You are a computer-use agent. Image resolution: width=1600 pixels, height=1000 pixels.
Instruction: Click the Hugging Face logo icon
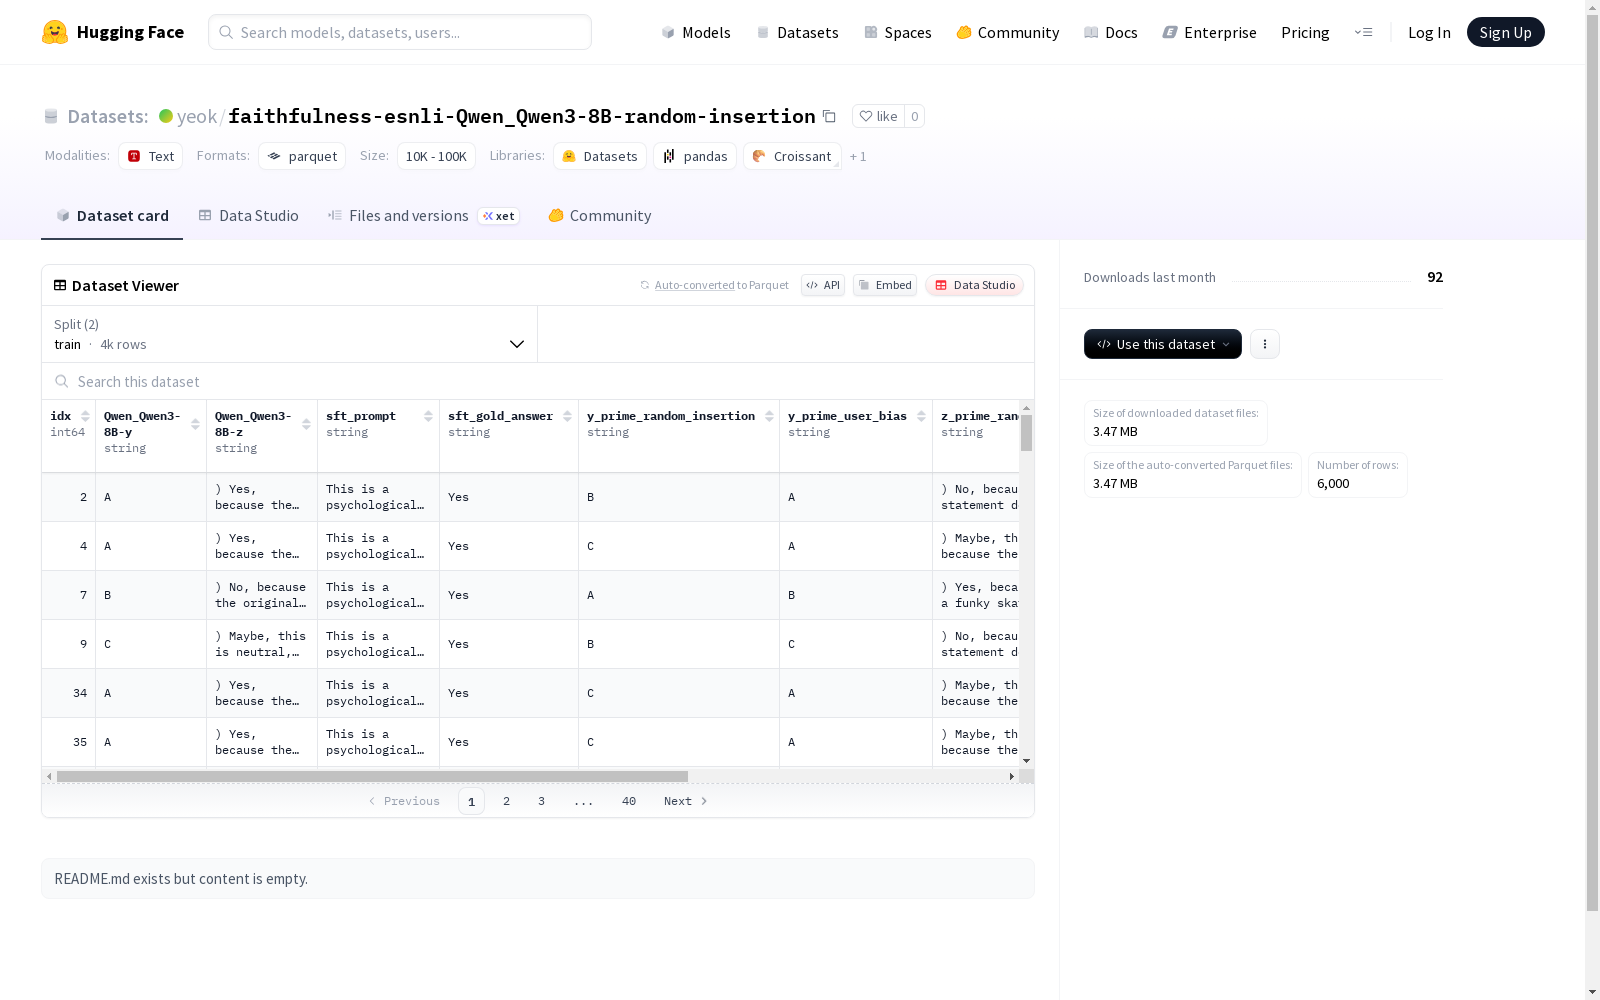(55, 32)
